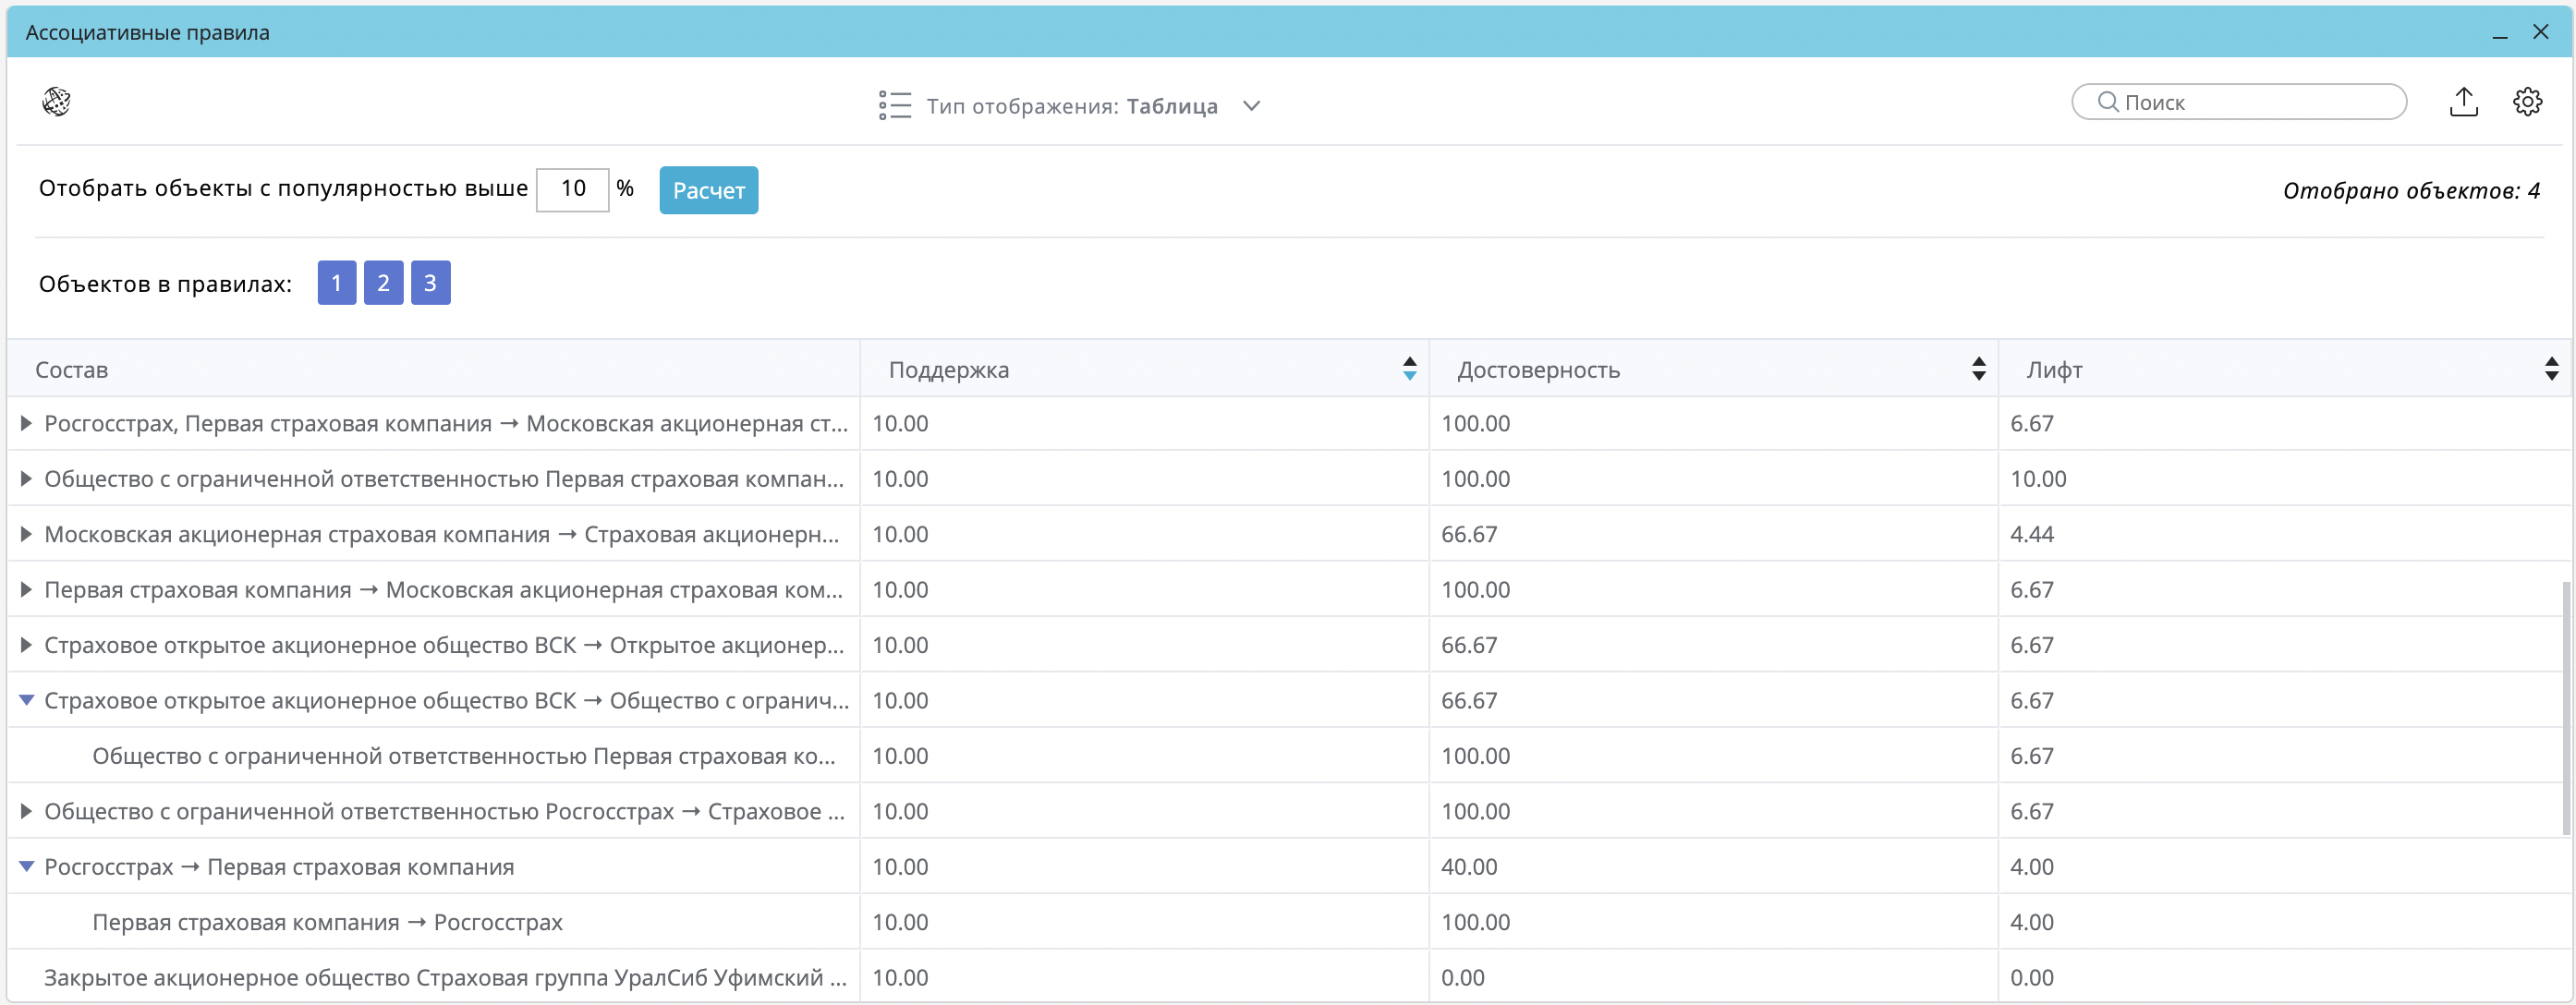
Task: Click the list icon beside the display type
Action: tap(895, 106)
